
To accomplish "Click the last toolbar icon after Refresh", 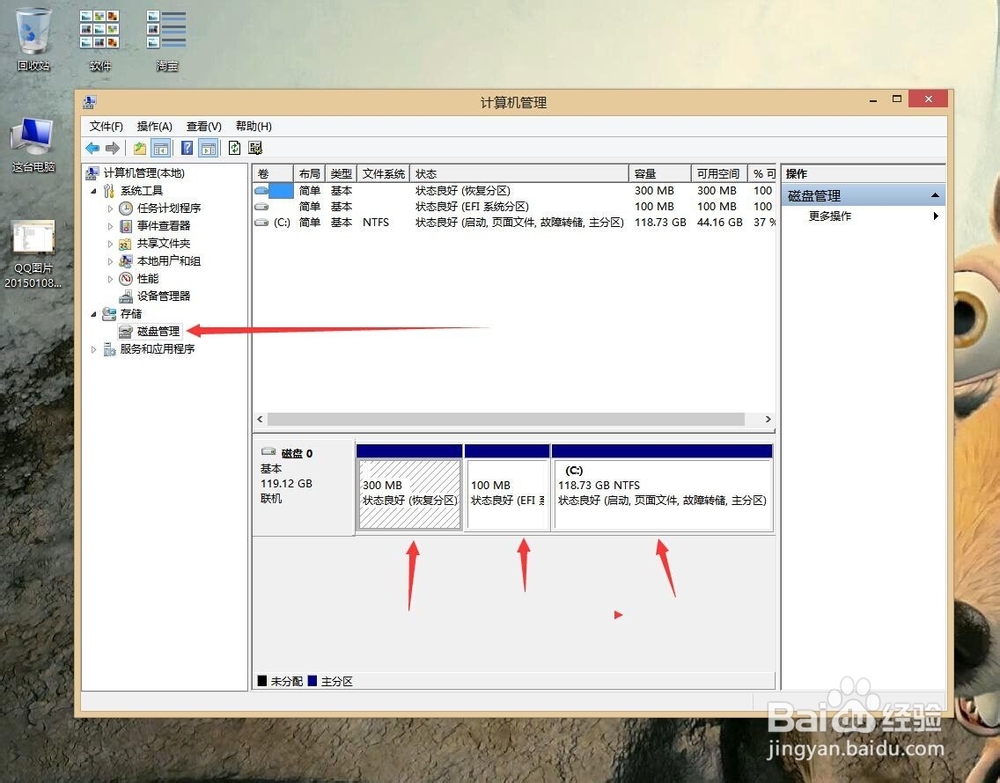I will pyautogui.click(x=256, y=149).
